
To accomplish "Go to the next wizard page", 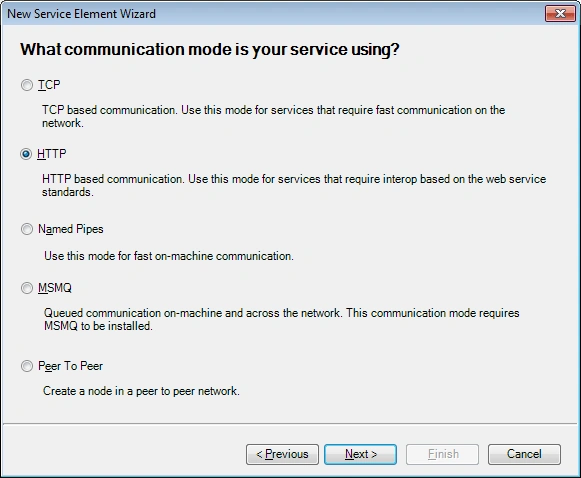I will tap(361, 454).
